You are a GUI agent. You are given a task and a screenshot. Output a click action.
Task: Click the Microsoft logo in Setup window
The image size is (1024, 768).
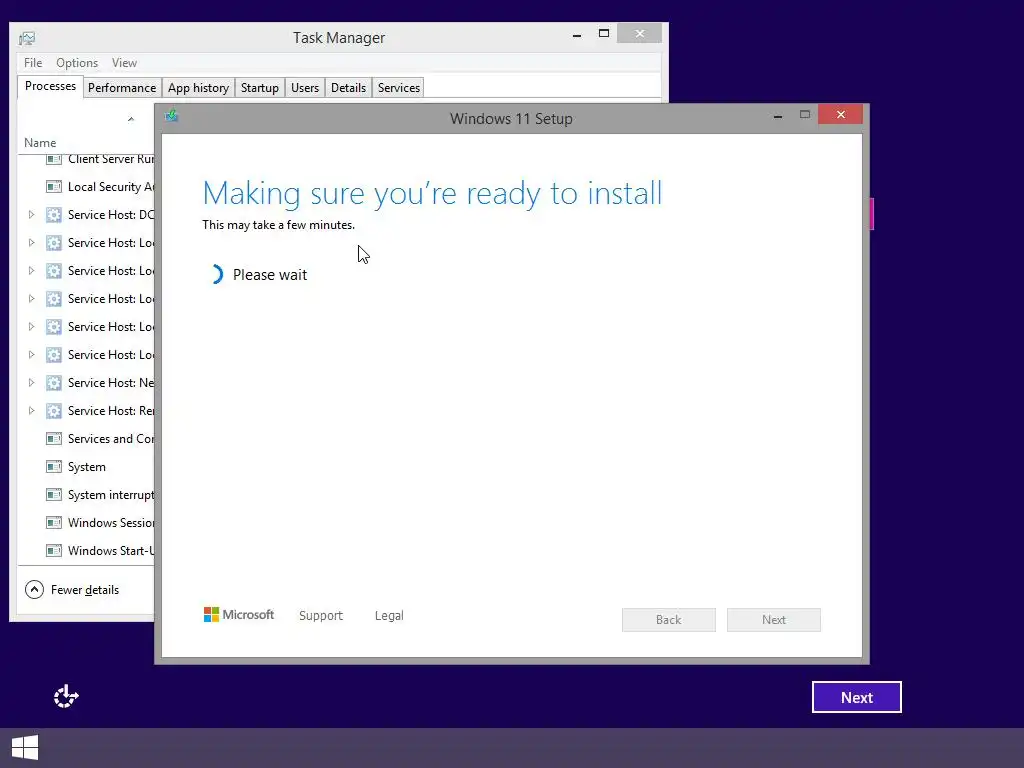click(x=238, y=615)
